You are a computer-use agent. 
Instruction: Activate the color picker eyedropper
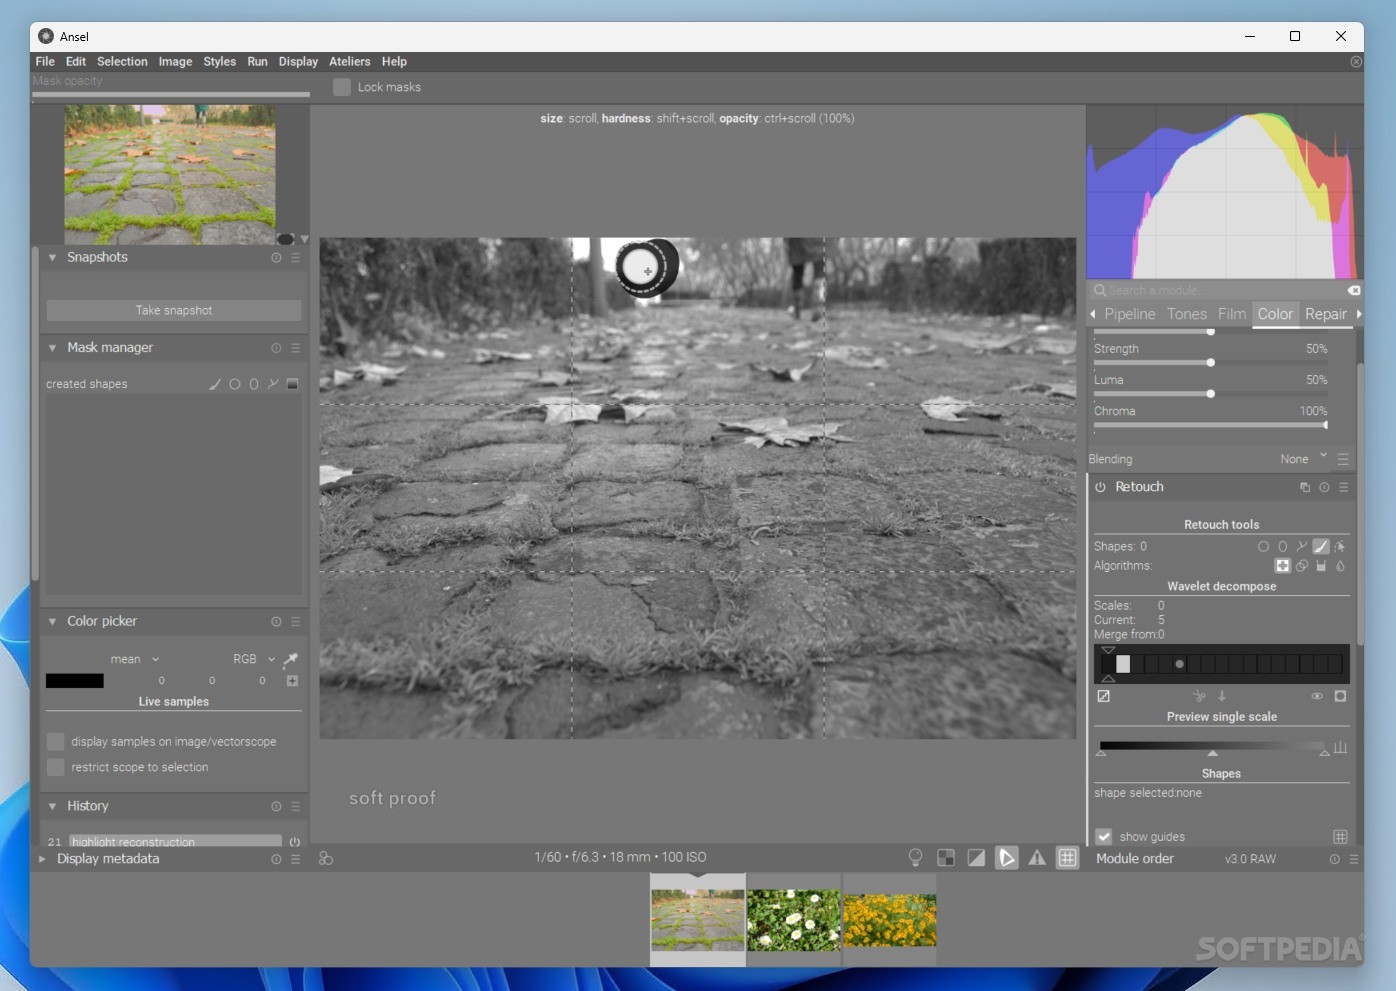tap(291, 659)
